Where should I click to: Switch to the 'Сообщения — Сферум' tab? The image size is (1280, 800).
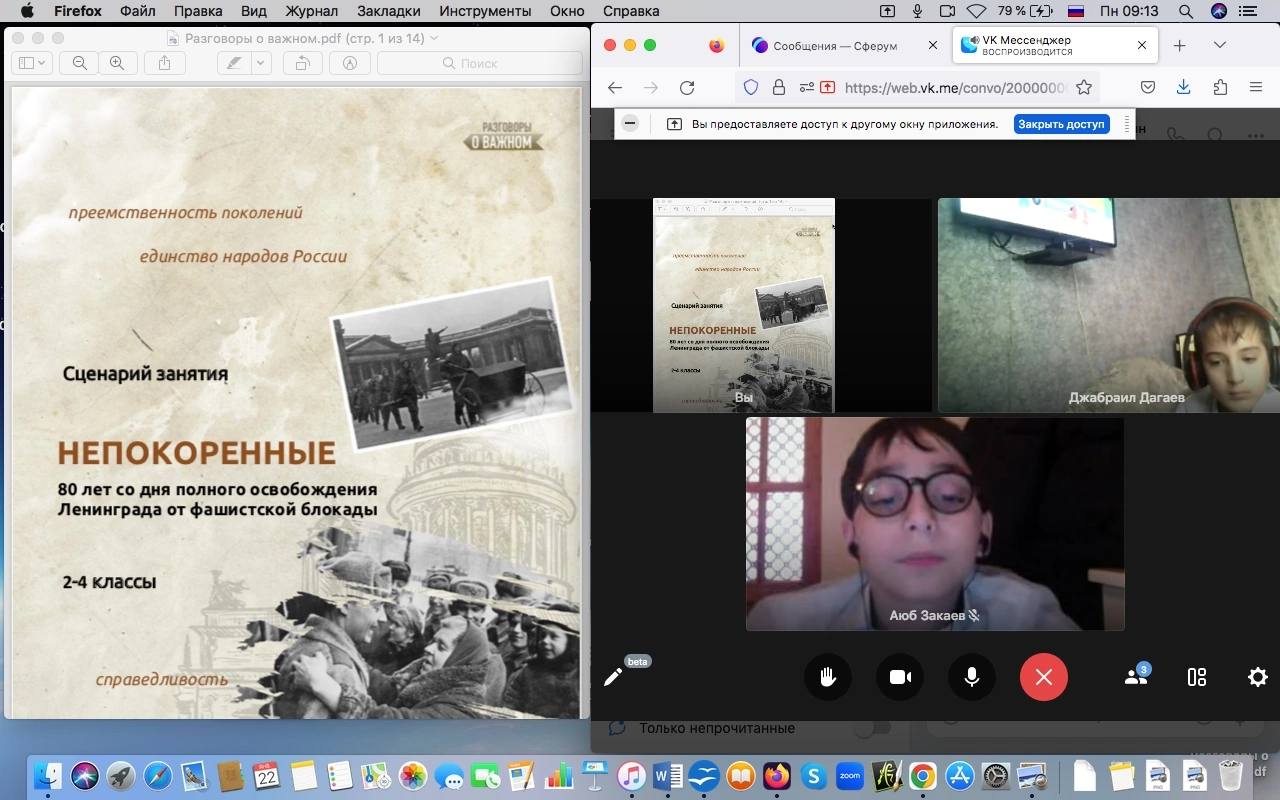coord(834,46)
